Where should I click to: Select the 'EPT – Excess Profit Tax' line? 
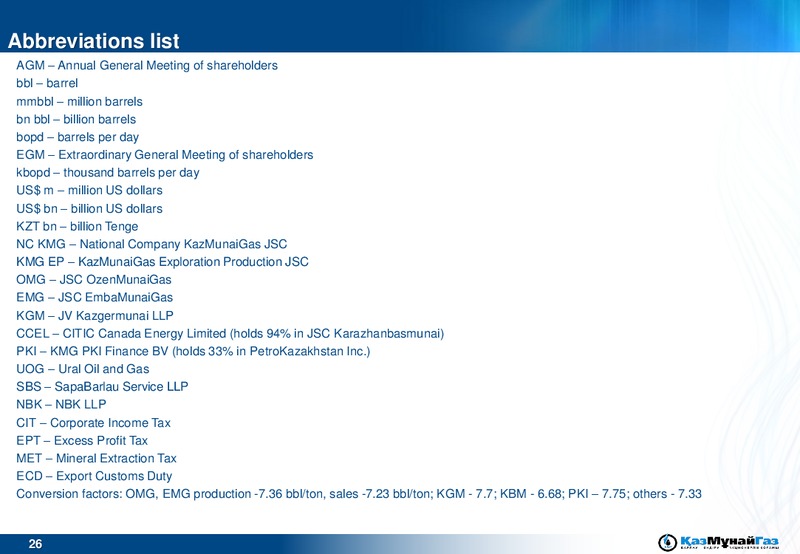click(x=82, y=441)
